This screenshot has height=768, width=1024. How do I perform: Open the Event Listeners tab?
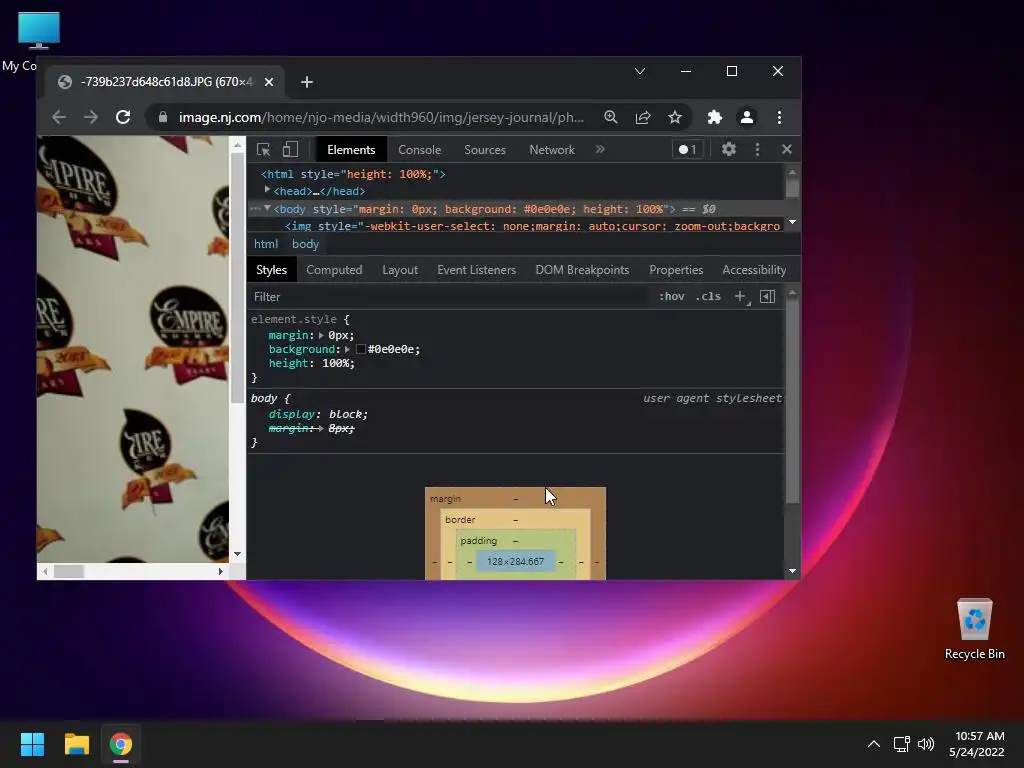click(477, 270)
